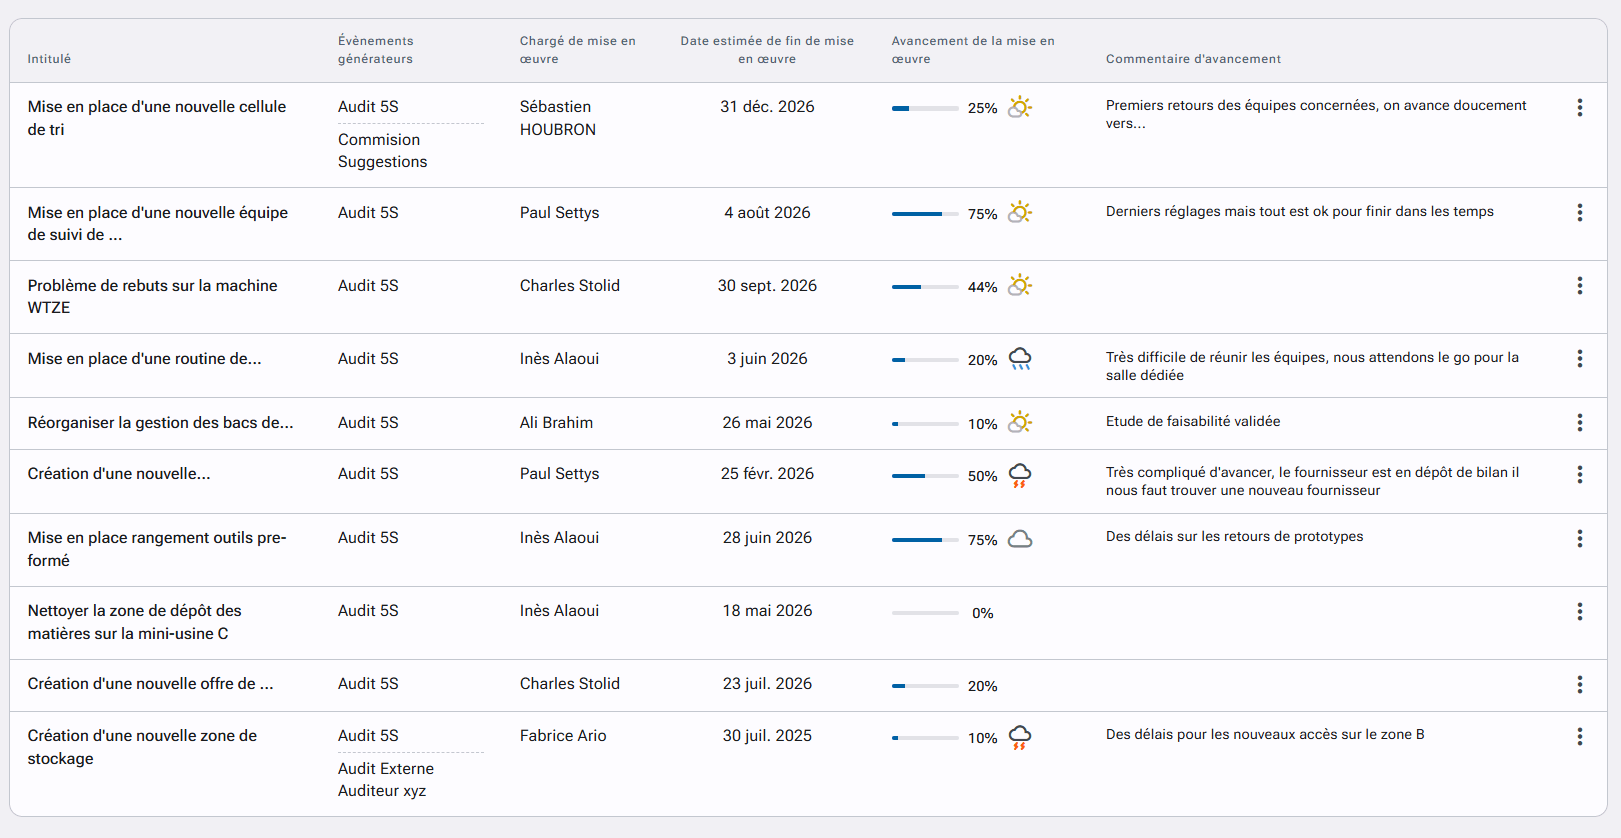Click comment 'Des délais sur les retours de prototypes'
1621x838 pixels.
1234,537
